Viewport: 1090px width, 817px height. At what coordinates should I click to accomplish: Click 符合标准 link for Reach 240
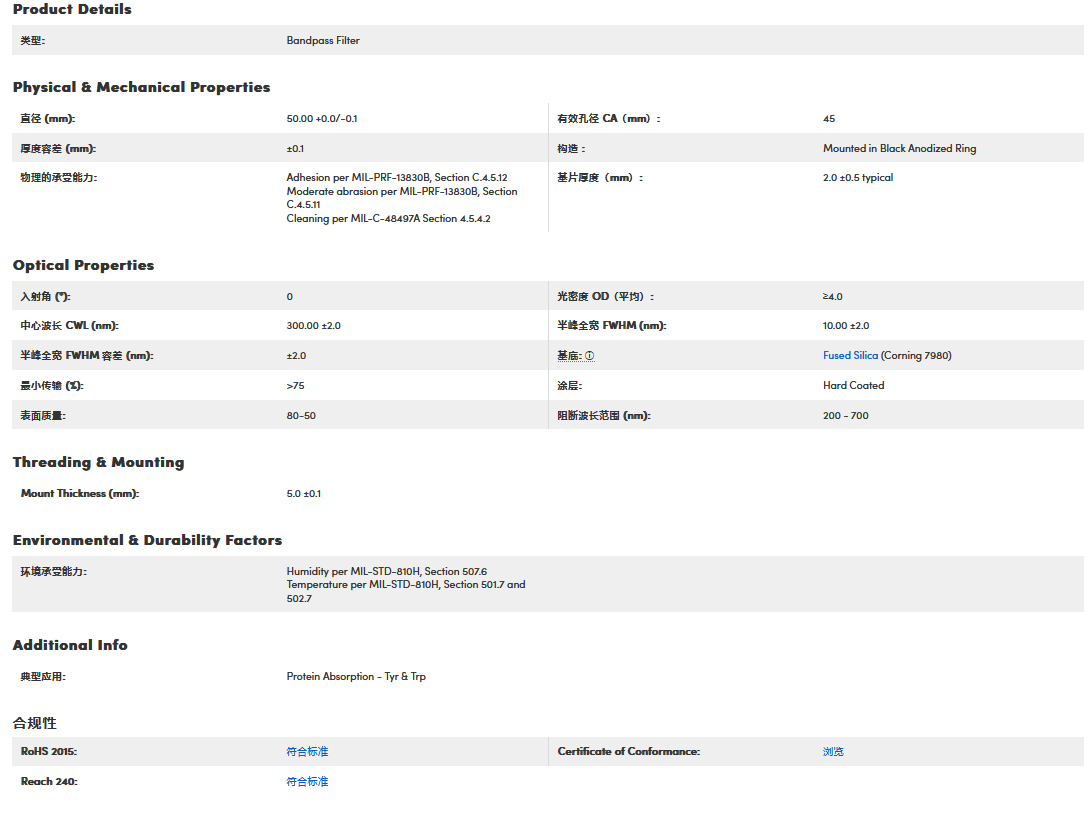tap(307, 782)
